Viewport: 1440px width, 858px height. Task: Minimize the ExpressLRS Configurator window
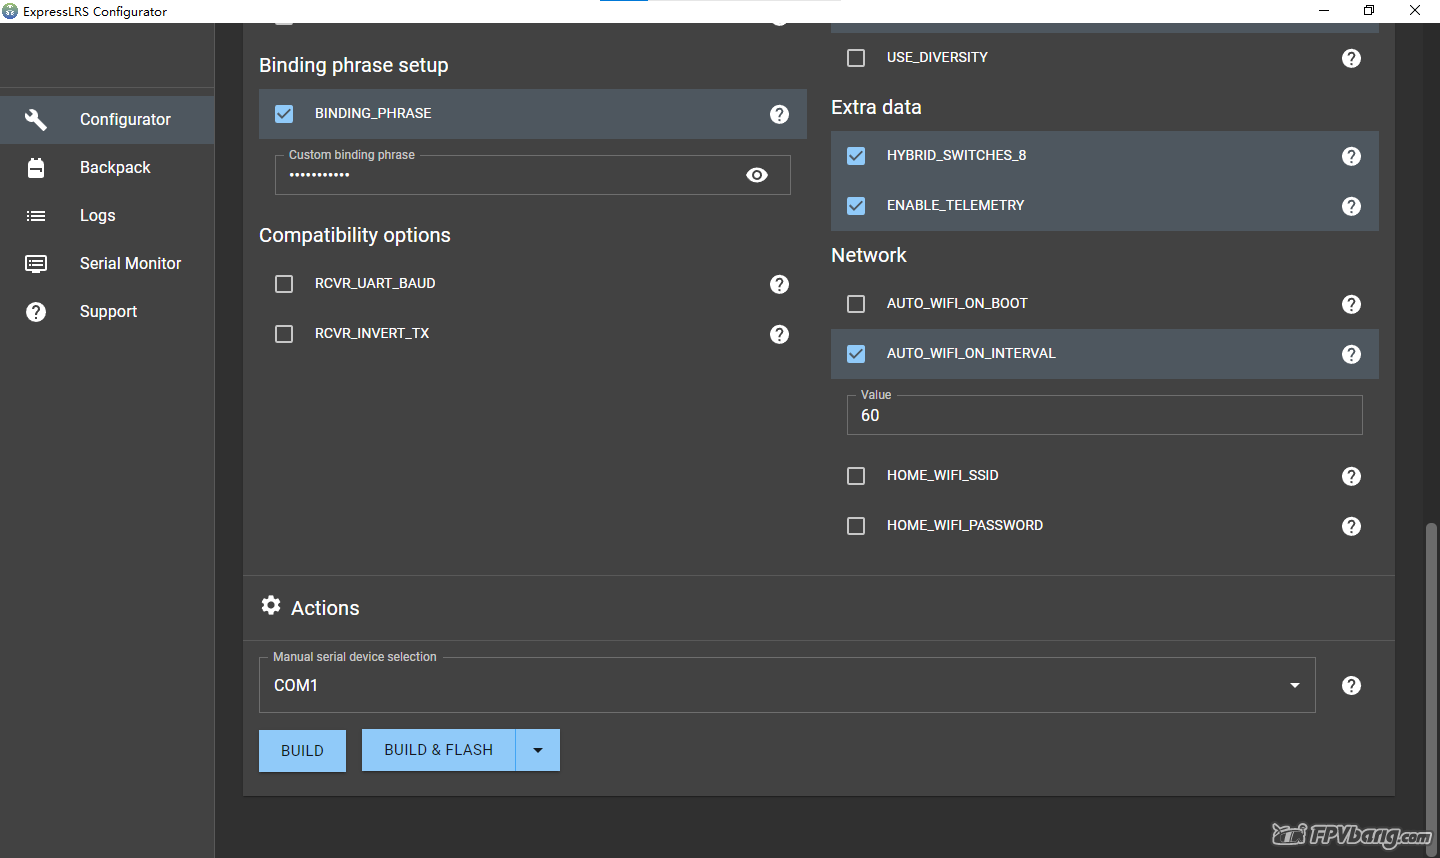pos(1324,11)
